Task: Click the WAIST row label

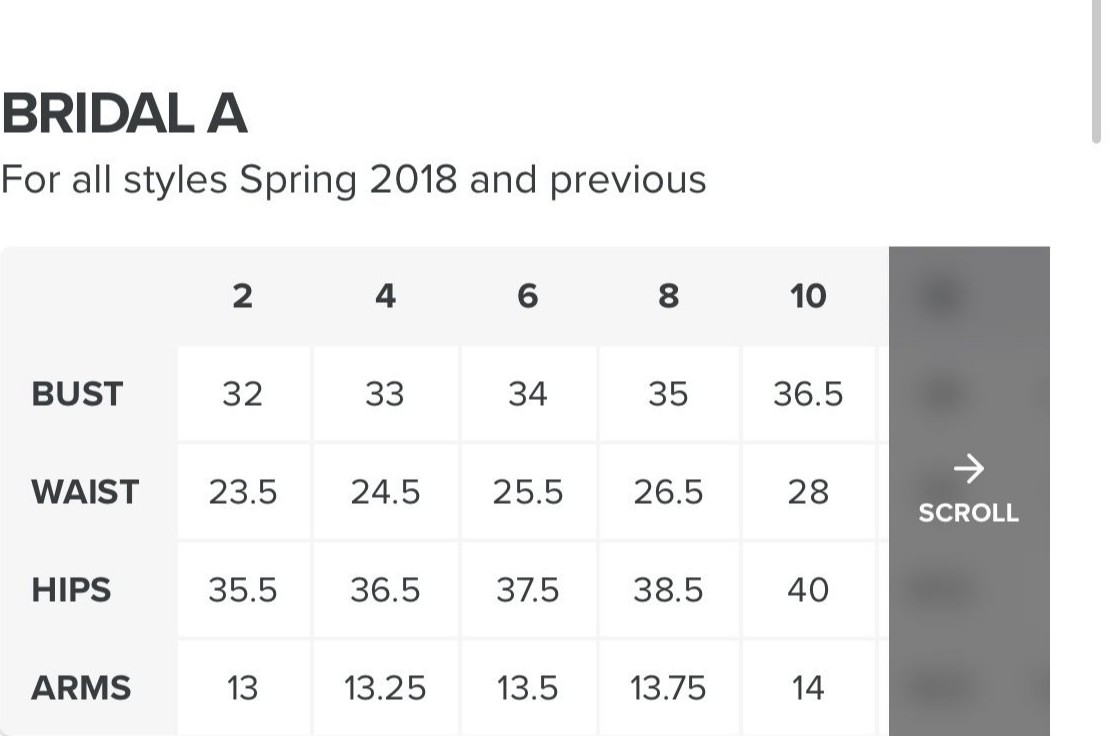Action: (85, 492)
